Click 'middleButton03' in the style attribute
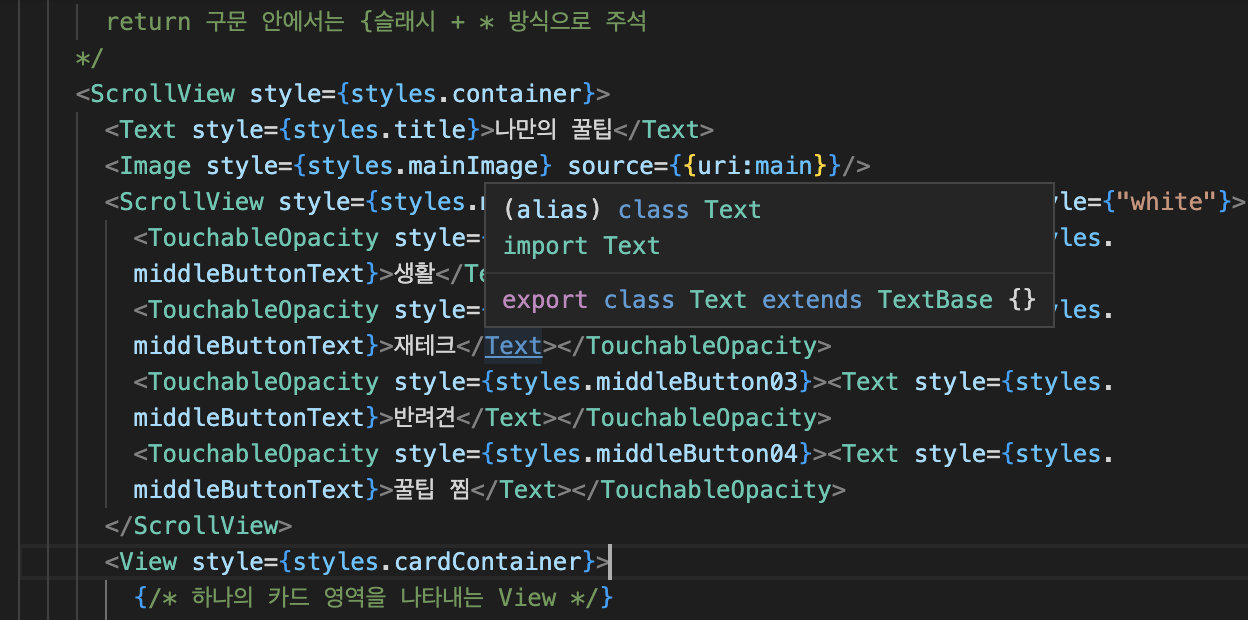The height and width of the screenshot is (620, 1248). [x=697, y=381]
